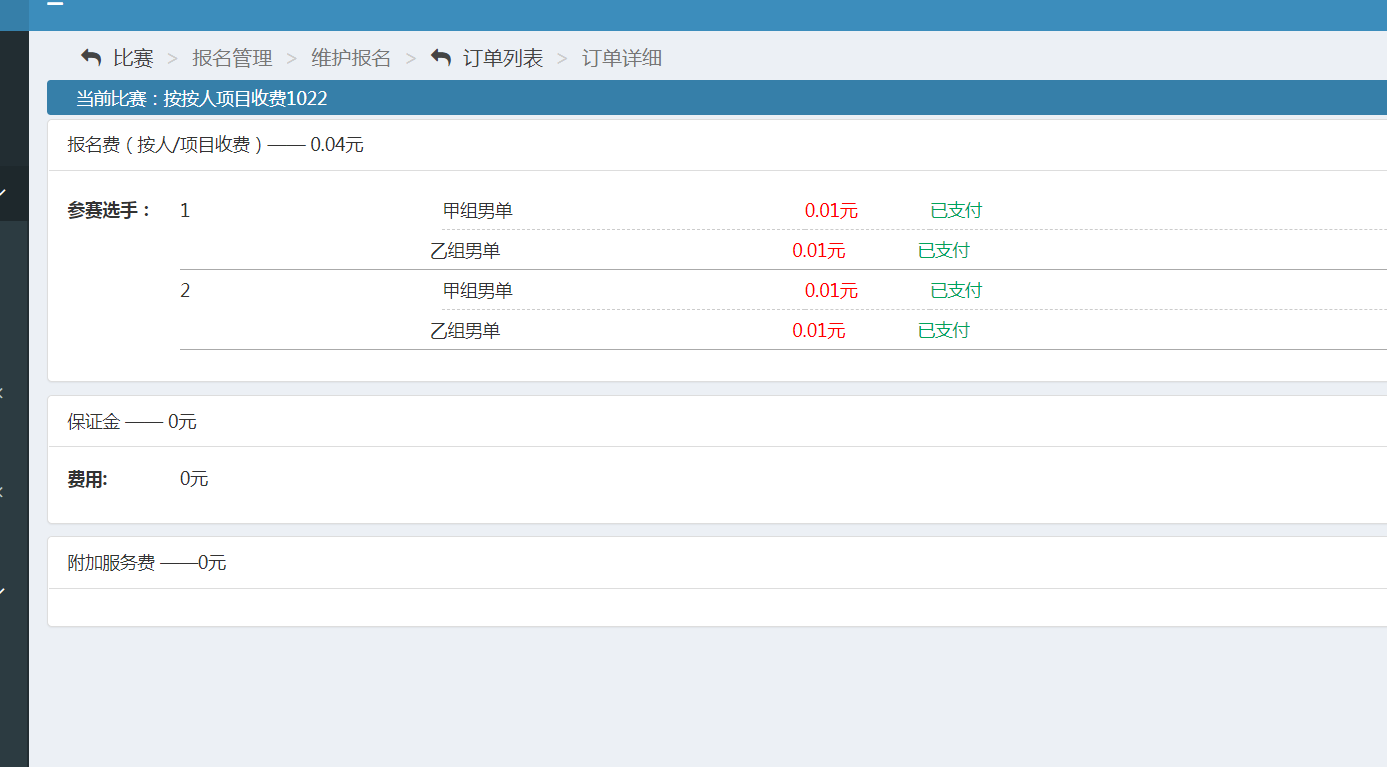Viewport: 1387px width, 767px height.
Task: Click 乙组男单 under player 1
Action: tap(465, 250)
